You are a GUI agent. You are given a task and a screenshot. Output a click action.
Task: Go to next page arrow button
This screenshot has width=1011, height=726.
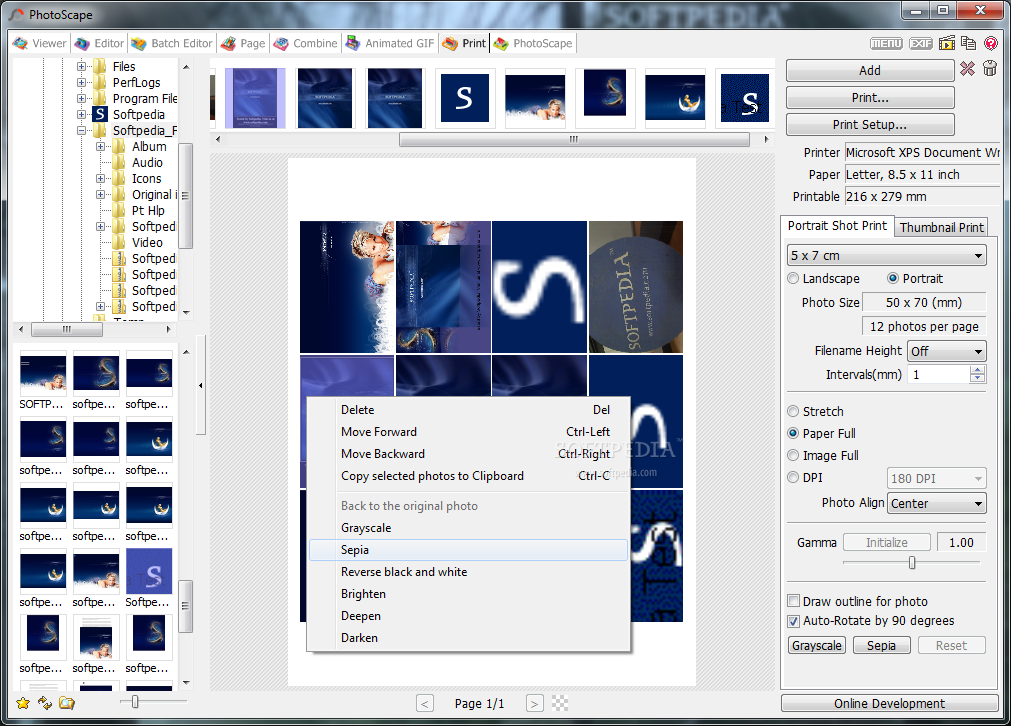(535, 703)
